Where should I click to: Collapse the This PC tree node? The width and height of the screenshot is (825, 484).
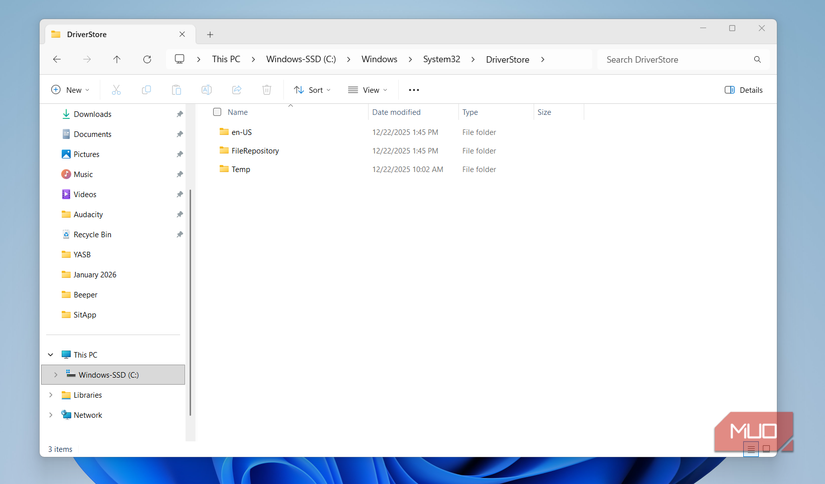pyautogui.click(x=51, y=355)
